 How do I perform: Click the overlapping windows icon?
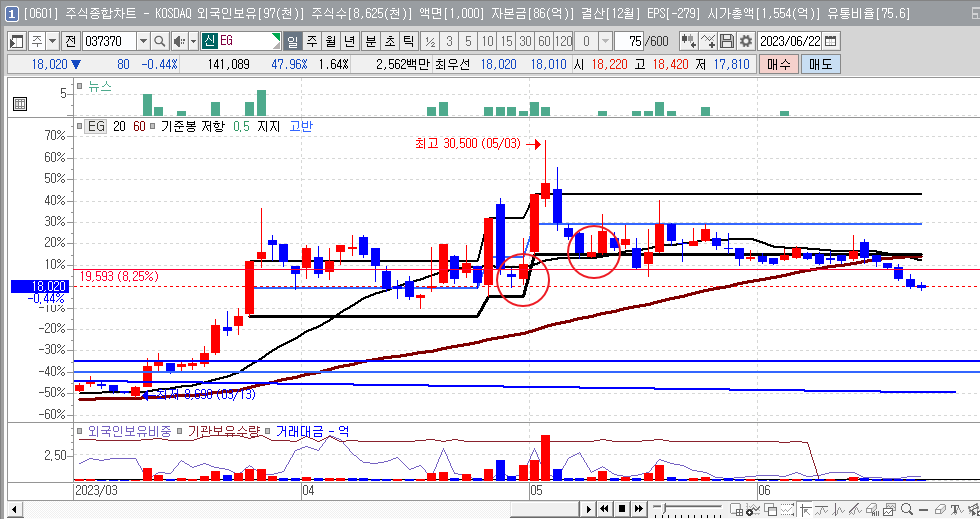771,509
